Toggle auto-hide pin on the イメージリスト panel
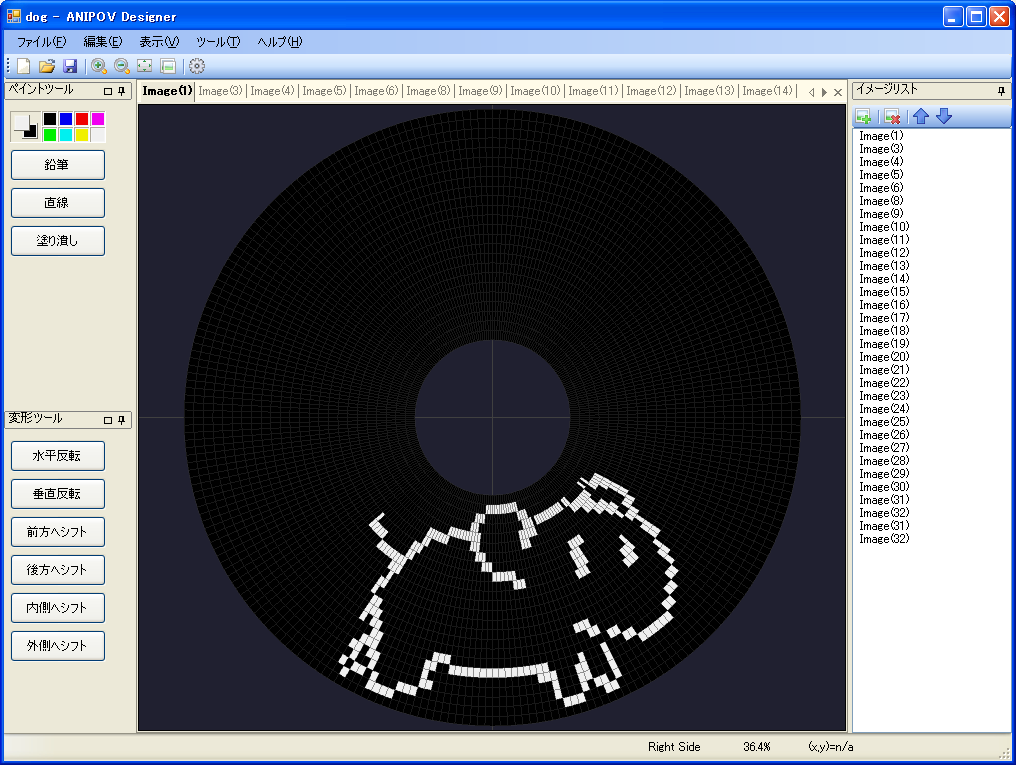The image size is (1016, 765). pos(1002,91)
